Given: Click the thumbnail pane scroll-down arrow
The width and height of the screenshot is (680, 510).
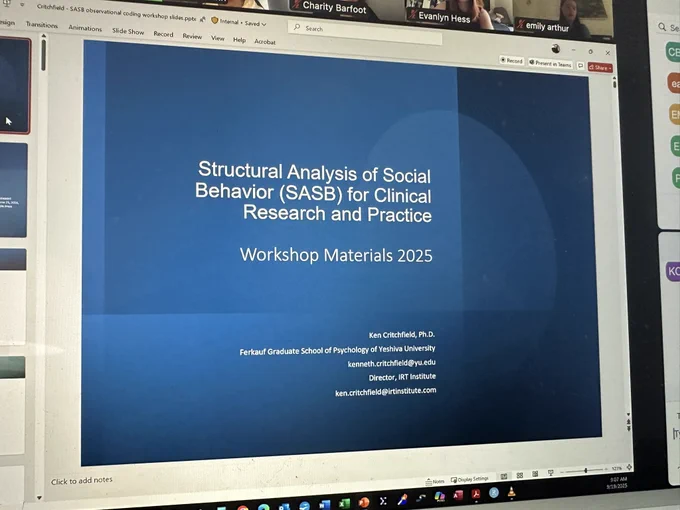Looking at the screenshot, I should coord(39,497).
